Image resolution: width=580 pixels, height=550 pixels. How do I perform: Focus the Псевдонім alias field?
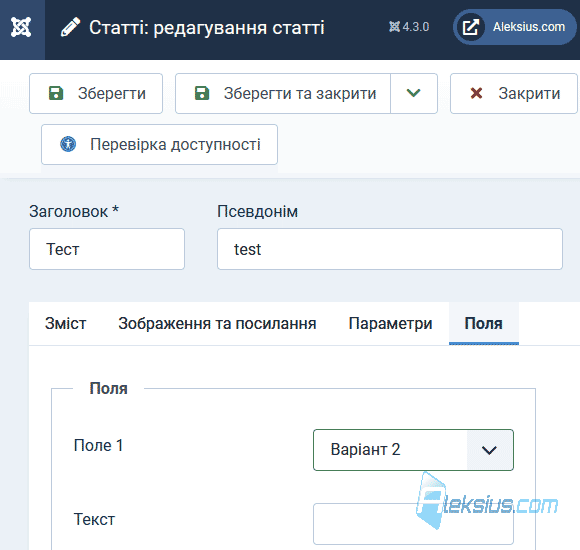[390, 249]
